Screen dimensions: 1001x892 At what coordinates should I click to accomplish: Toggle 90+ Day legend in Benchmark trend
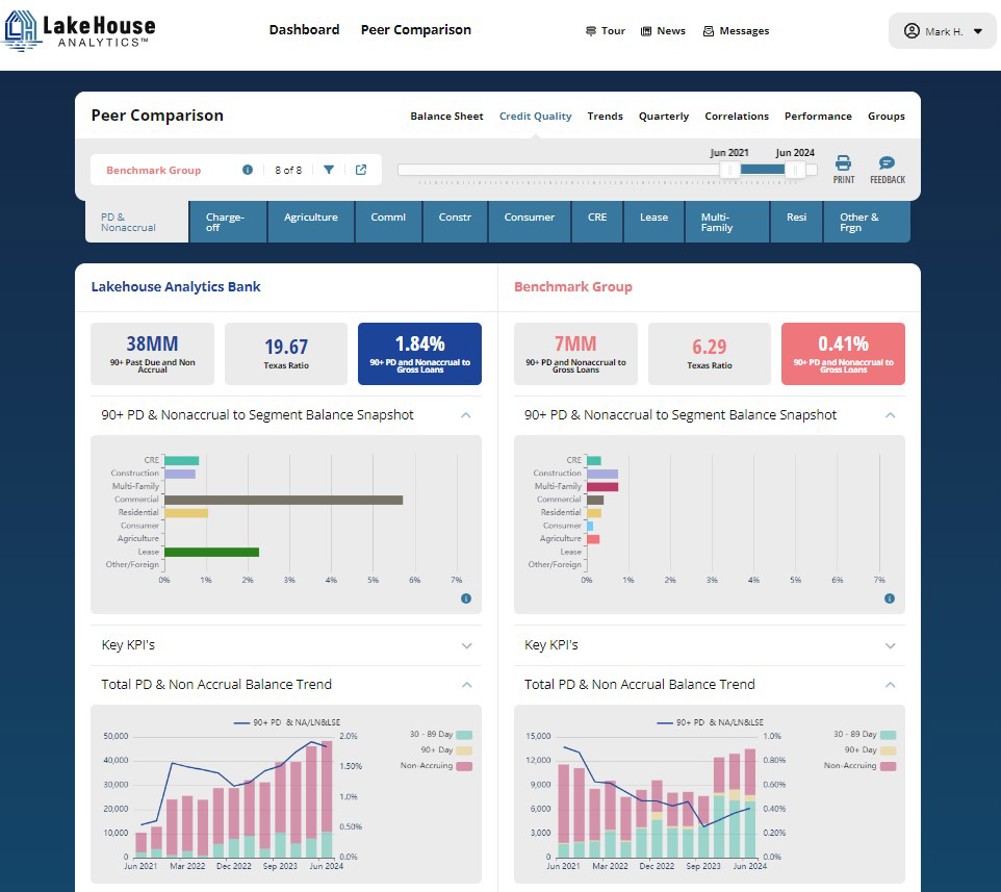(869, 750)
